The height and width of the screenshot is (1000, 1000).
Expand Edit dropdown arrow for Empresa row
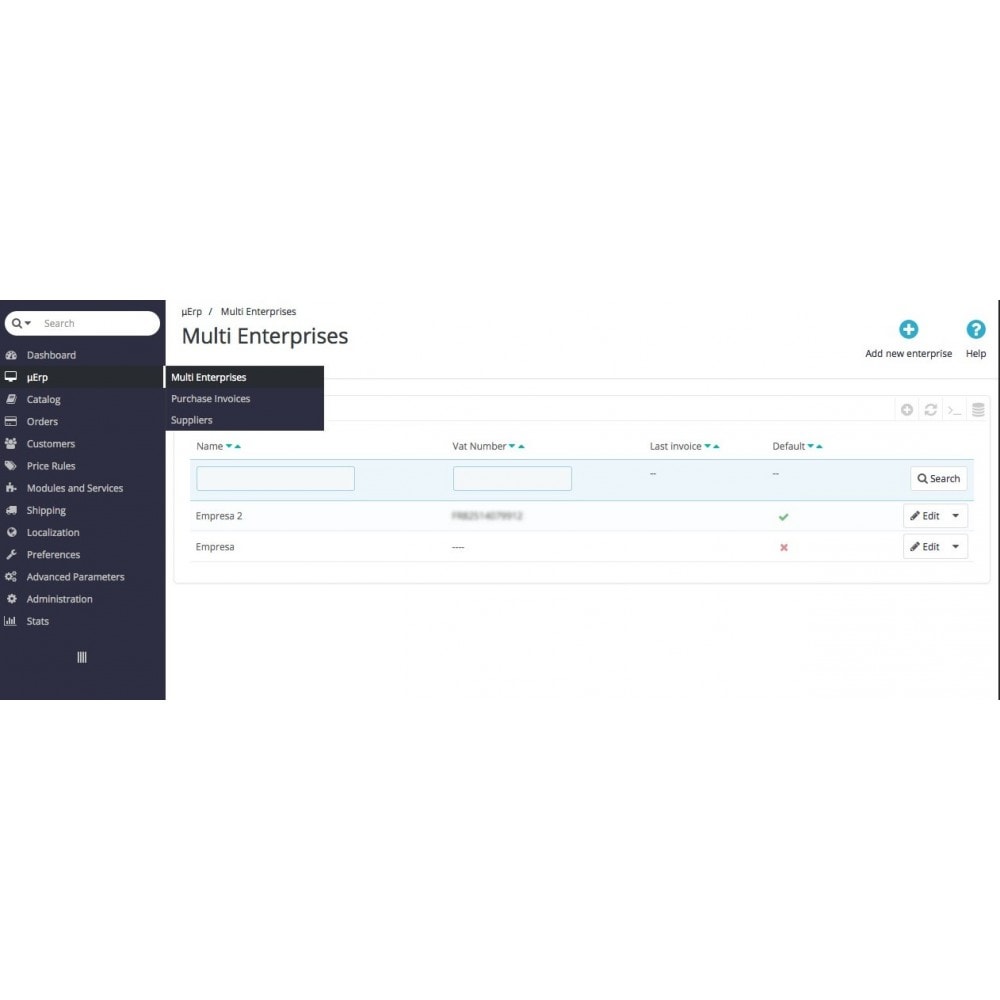pyautogui.click(x=955, y=547)
